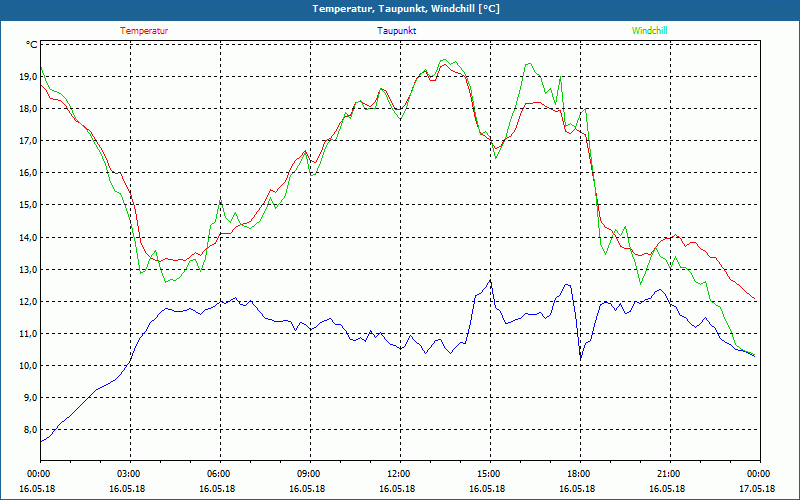Select the 15,0 y-axis value
Screen dimensions: 800x500
pyautogui.click(x=29, y=205)
